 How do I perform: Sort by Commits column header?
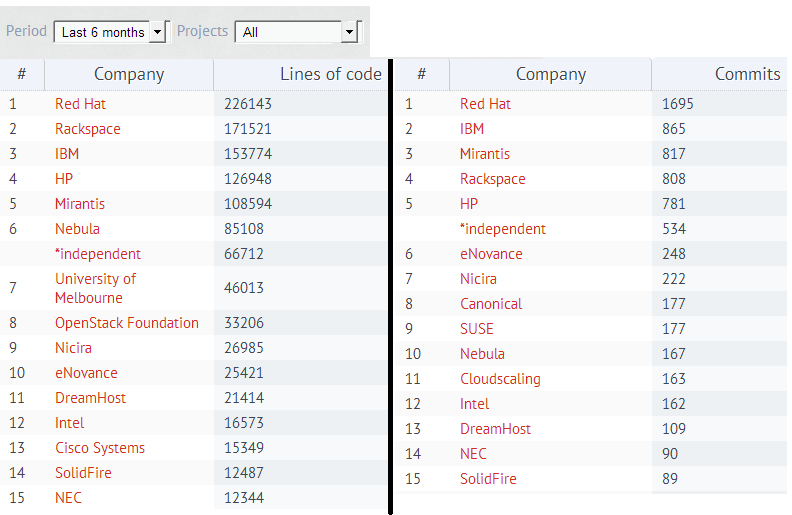click(x=748, y=74)
